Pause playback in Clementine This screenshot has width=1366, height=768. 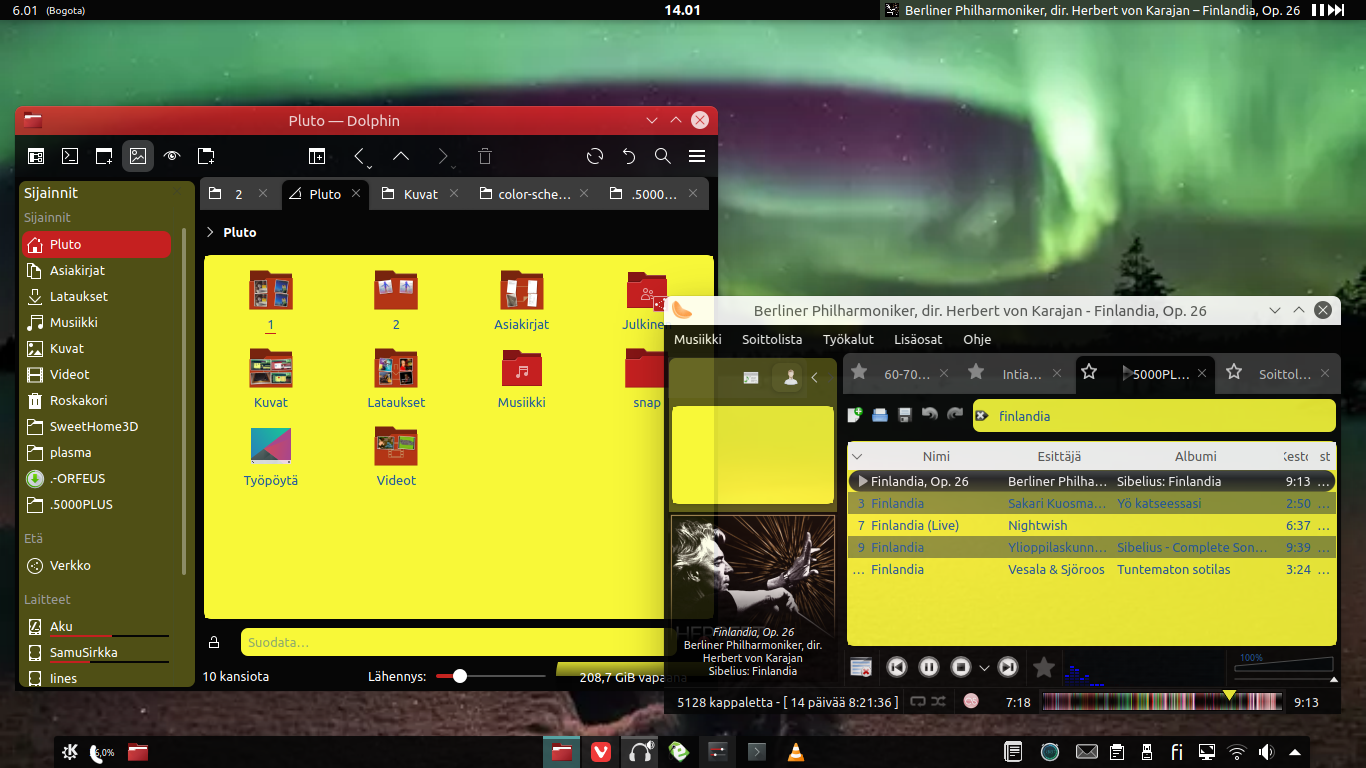(929, 667)
